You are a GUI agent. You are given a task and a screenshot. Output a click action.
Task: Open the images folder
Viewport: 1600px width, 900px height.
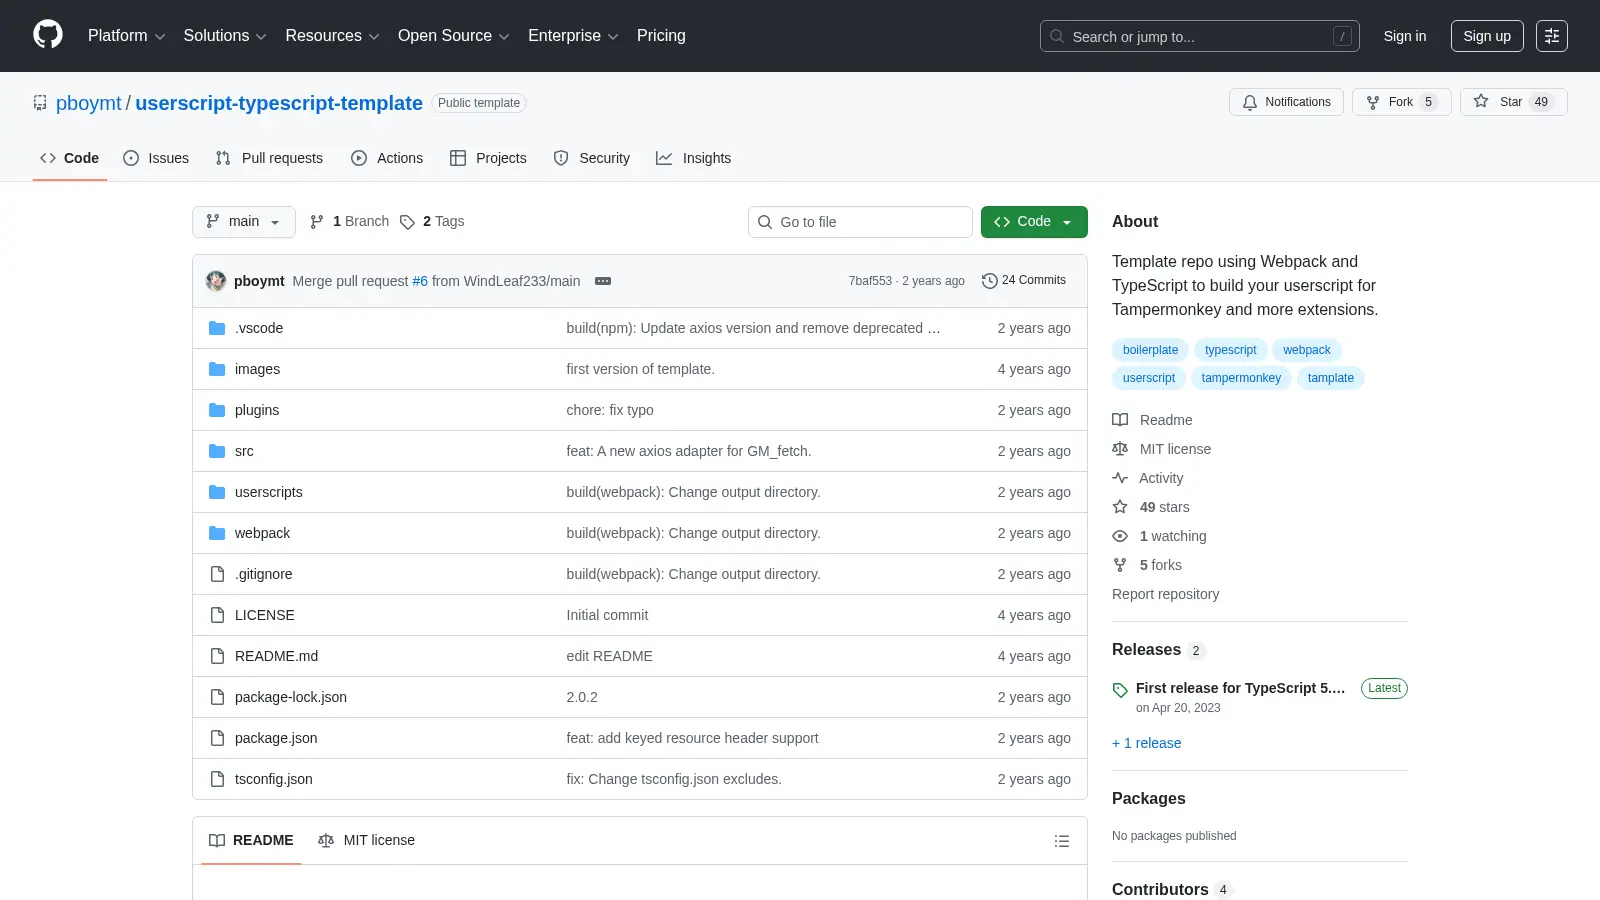pos(257,369)
